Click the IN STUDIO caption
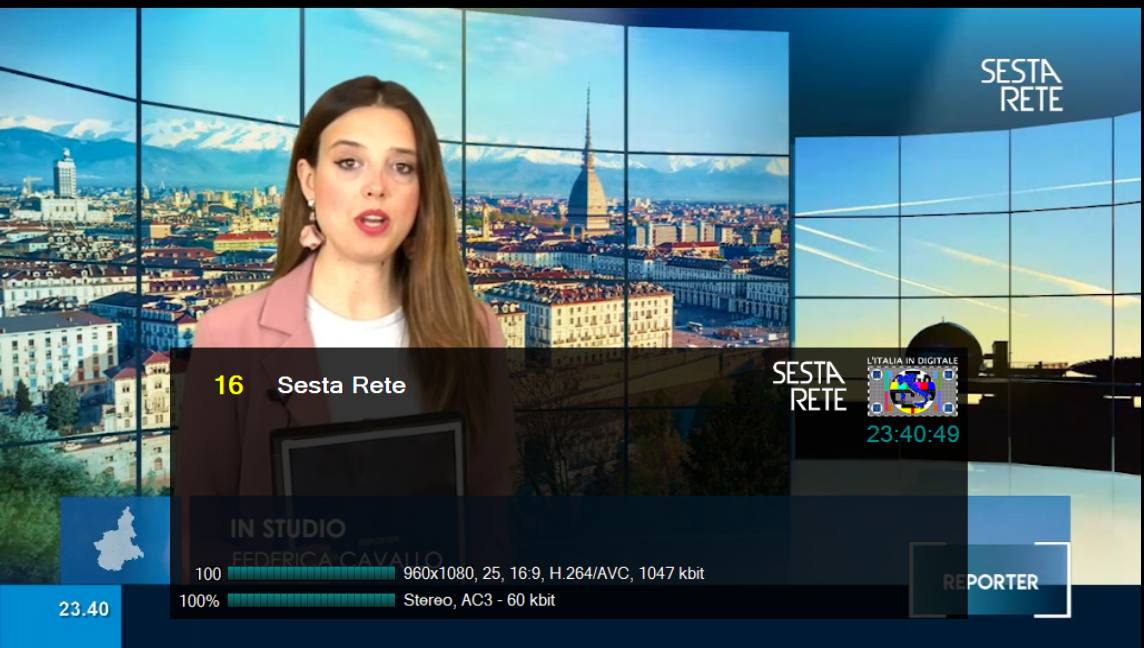 (287, 528)
